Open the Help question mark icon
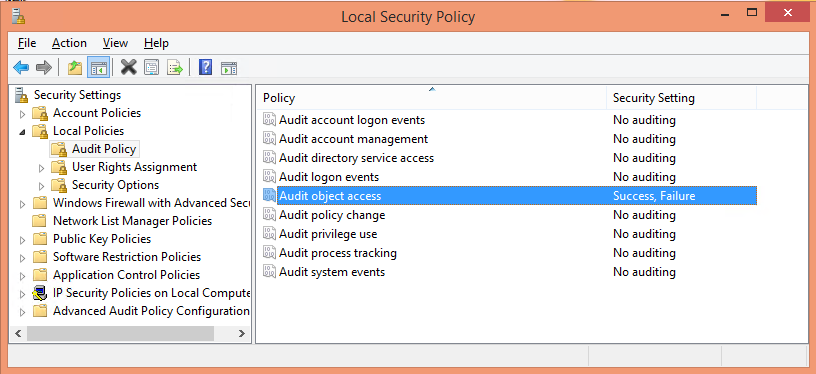Image resolution: width=816 pixels, height=374 pixels. point(206,67)
